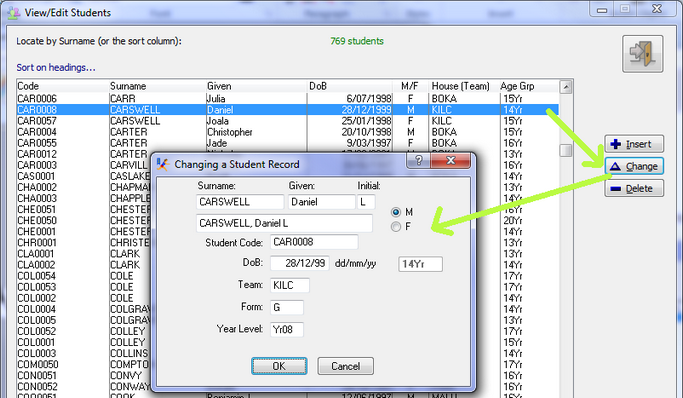Select student row CAR0006 CARR Julia
Screen dimensions: 683x398
coord(287,99)
